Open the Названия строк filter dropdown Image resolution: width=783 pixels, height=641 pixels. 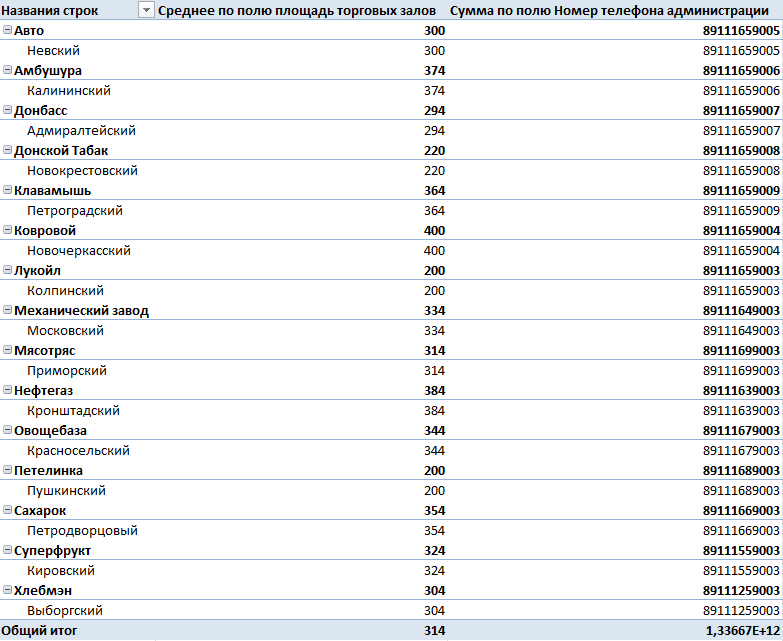[x=146, y=10]
